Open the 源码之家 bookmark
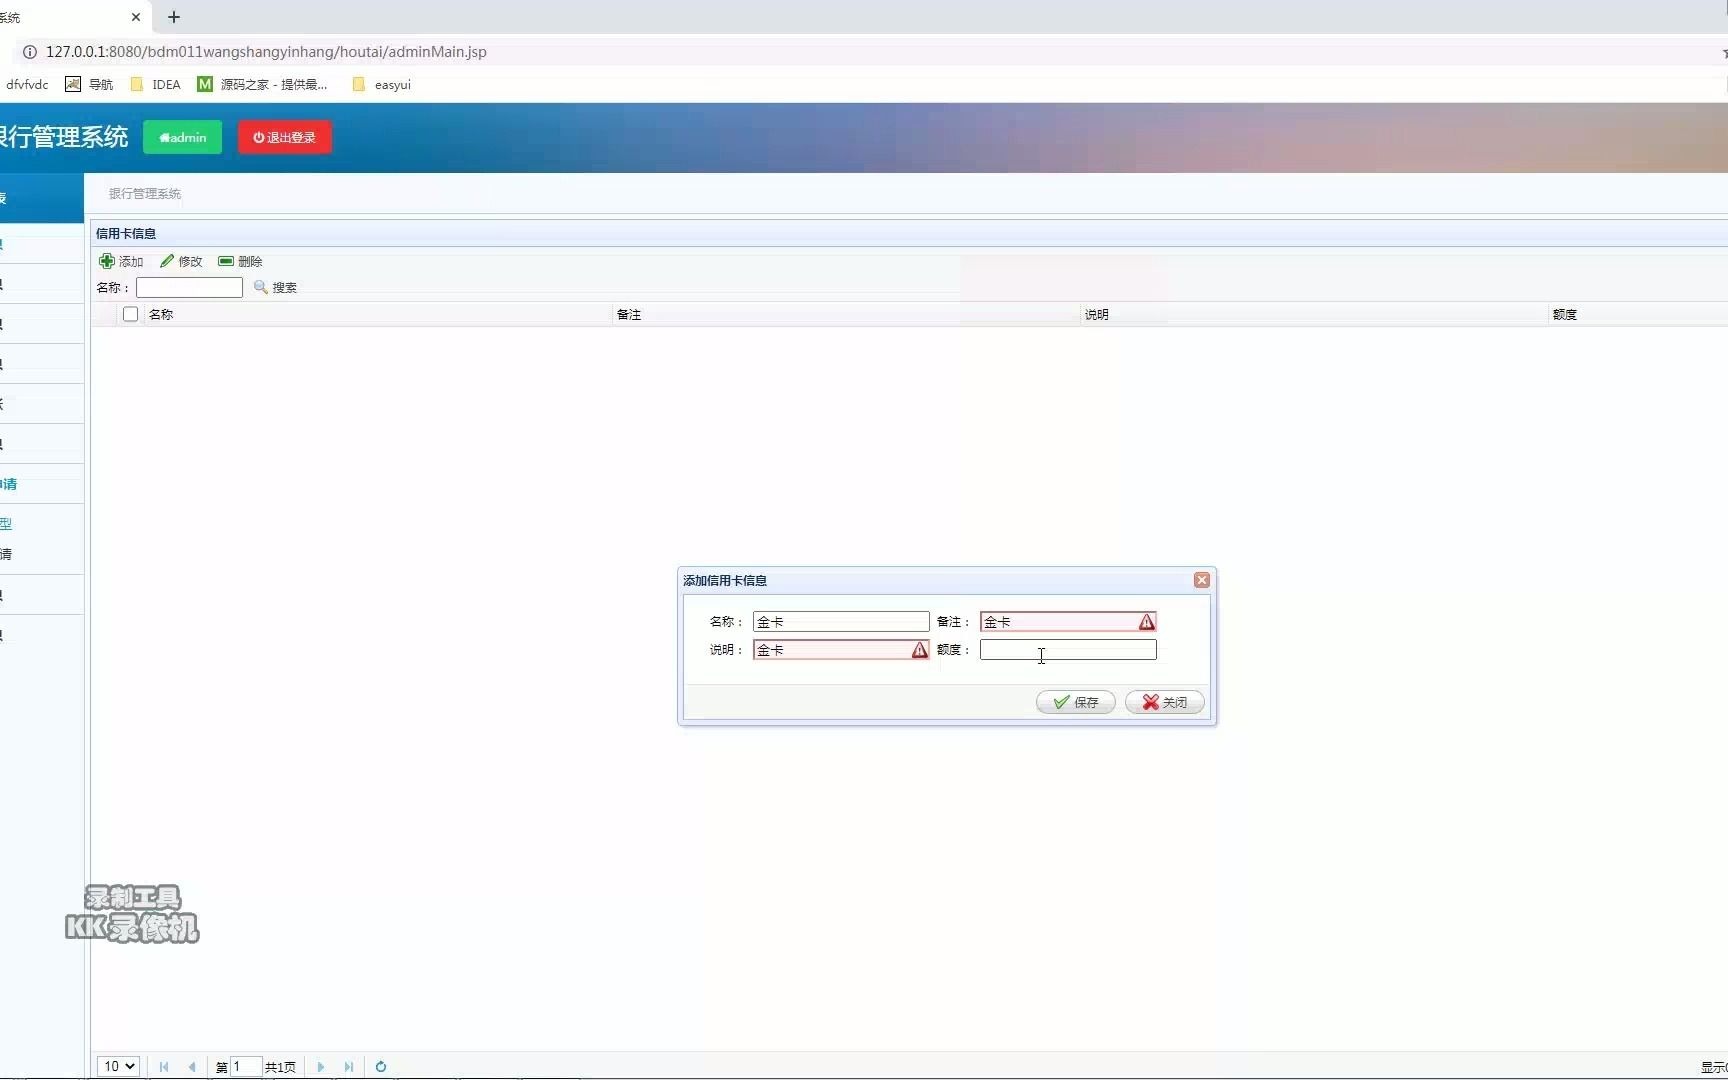The width and height of the screenshot is (1728, 1080). 263,85
